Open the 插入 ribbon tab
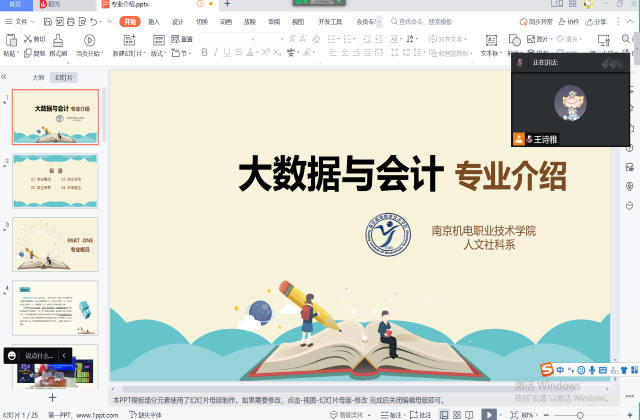Viewport: 640px width, 420px height. coord(153,21)
